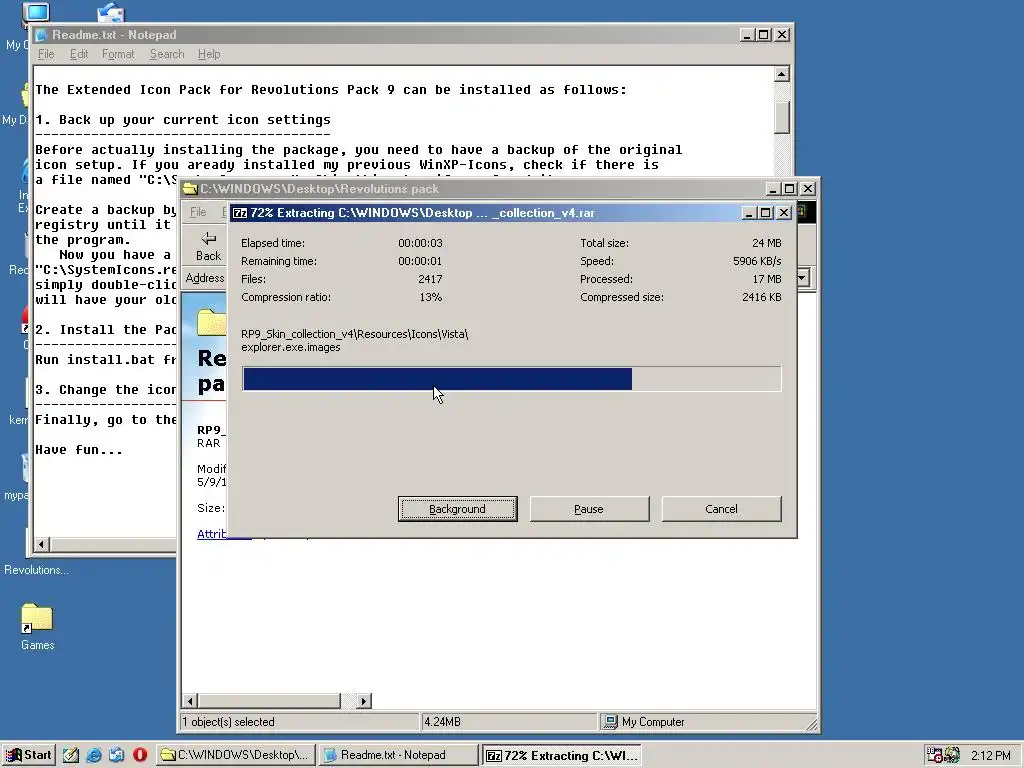Open the Help menu in Notepad

click(209, 54)
